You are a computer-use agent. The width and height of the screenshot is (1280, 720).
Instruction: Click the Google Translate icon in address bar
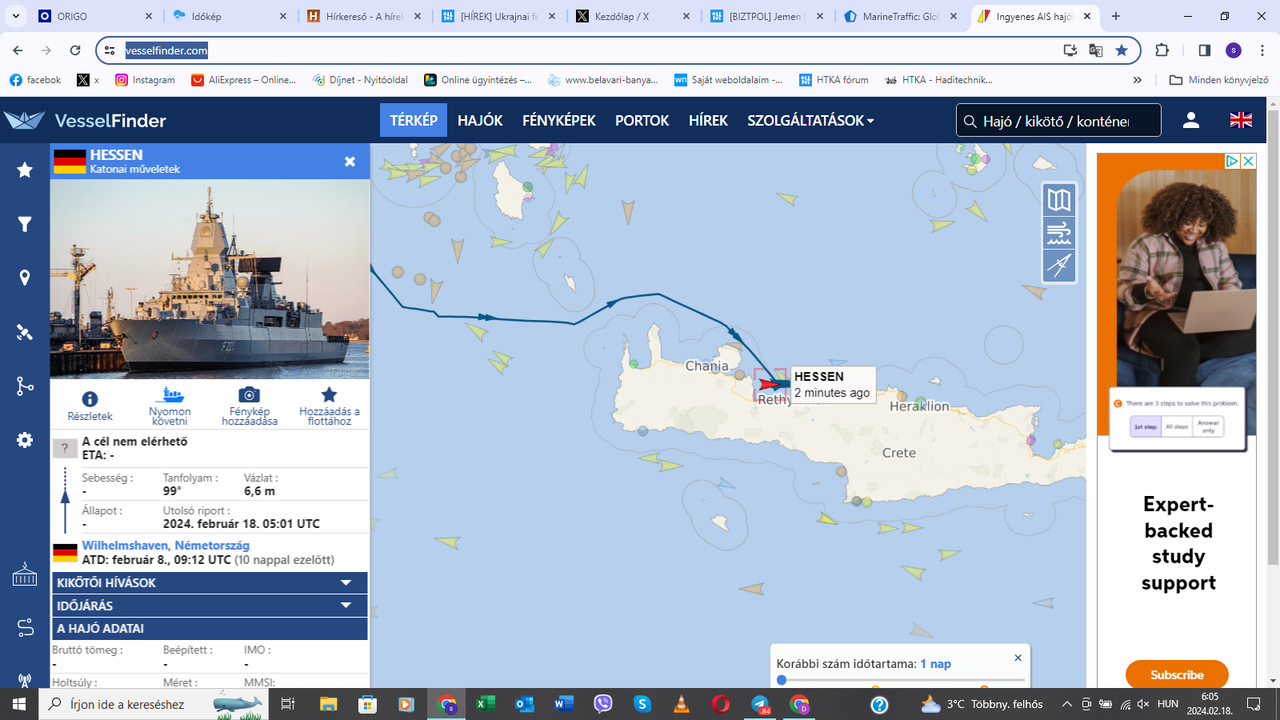tap(1096, 50)
